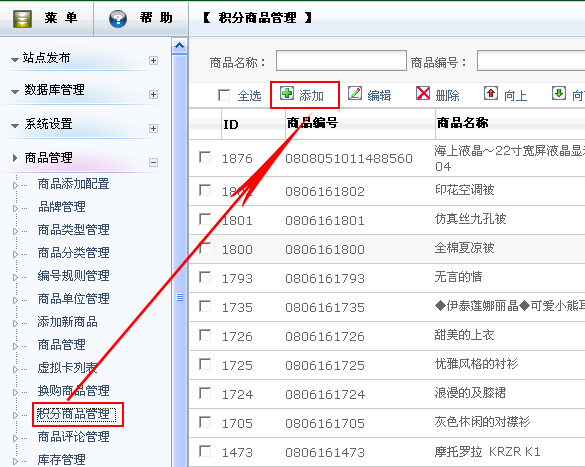Screen dimensions: 585x467
Task: Open 商品评论管理 in the sidebar
Action: [73, 437]
